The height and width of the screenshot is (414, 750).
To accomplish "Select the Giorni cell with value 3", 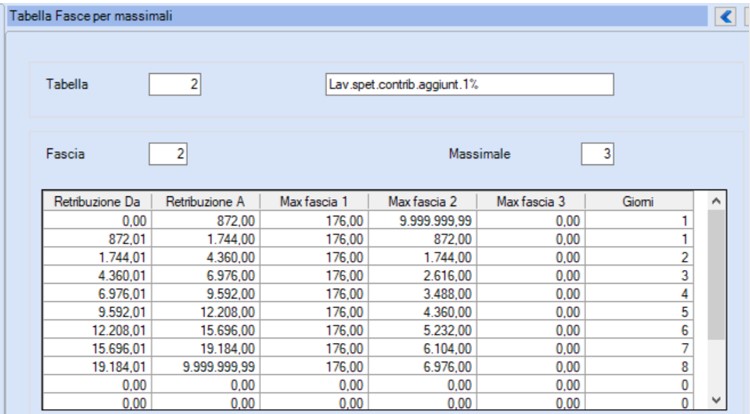I will pyautogui.click(x=639, y=275).
